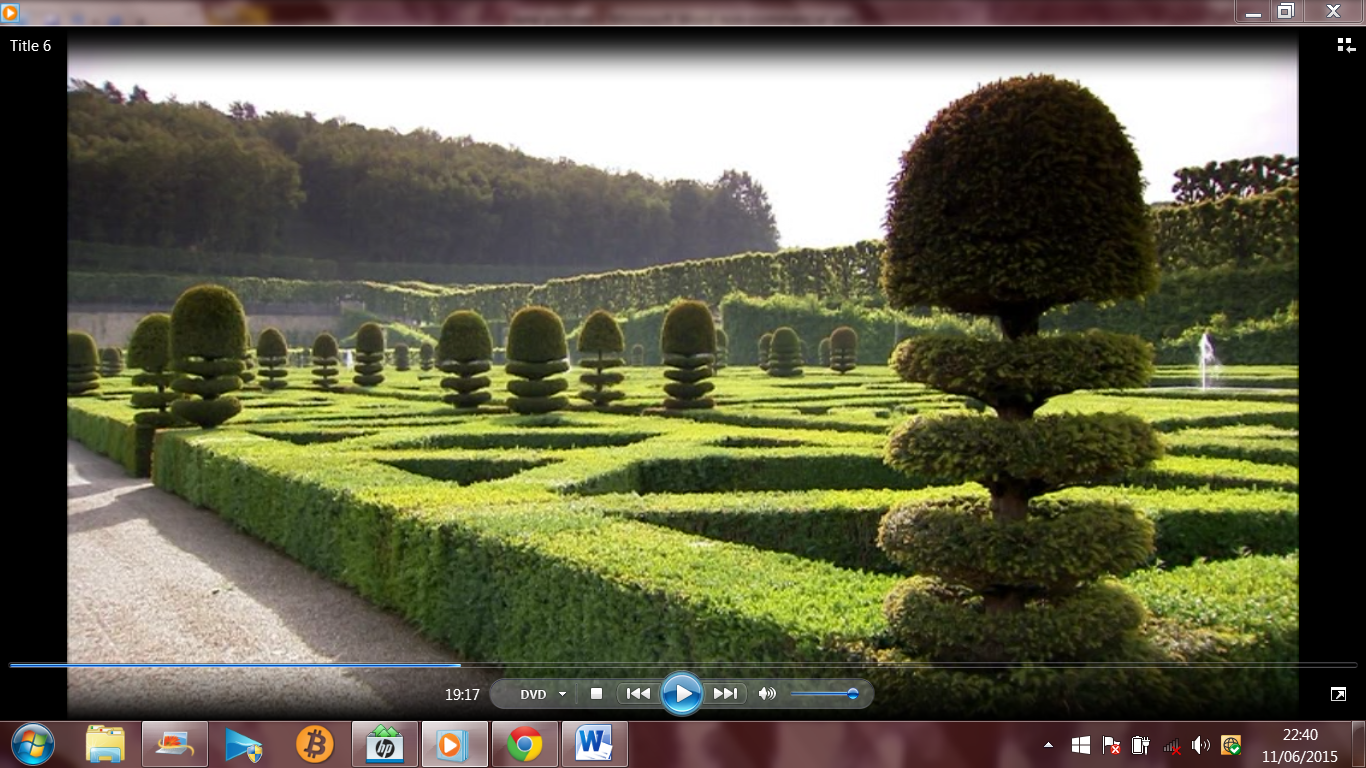Open the HP Support Assistant taskbar icon
The height and width of the screenshot is (768, 1366).
384,744
